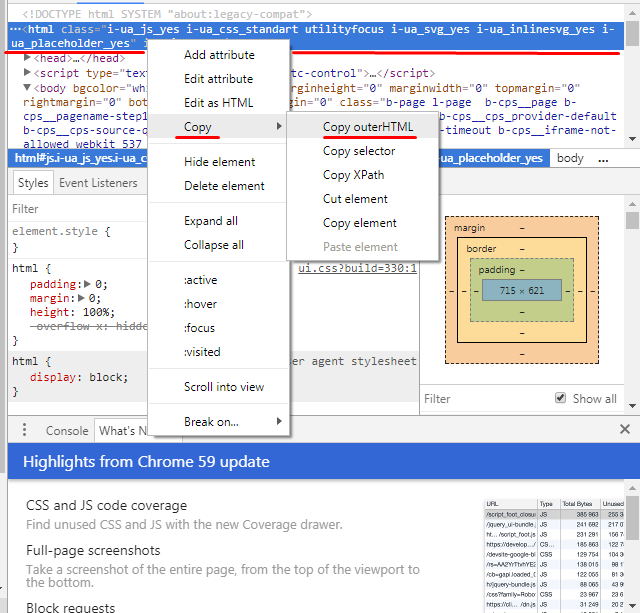Choose Copy outerHTML from submenu

(367, 127)
